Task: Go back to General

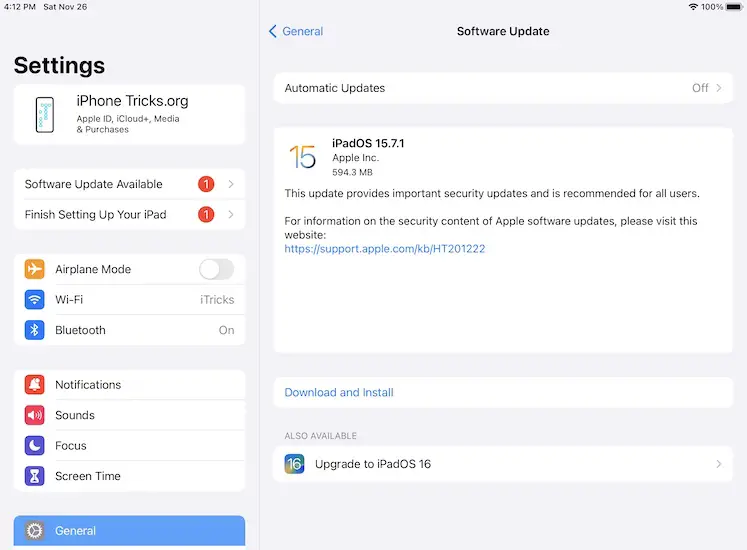Action: pyautogui.click(x=295, y=31)
